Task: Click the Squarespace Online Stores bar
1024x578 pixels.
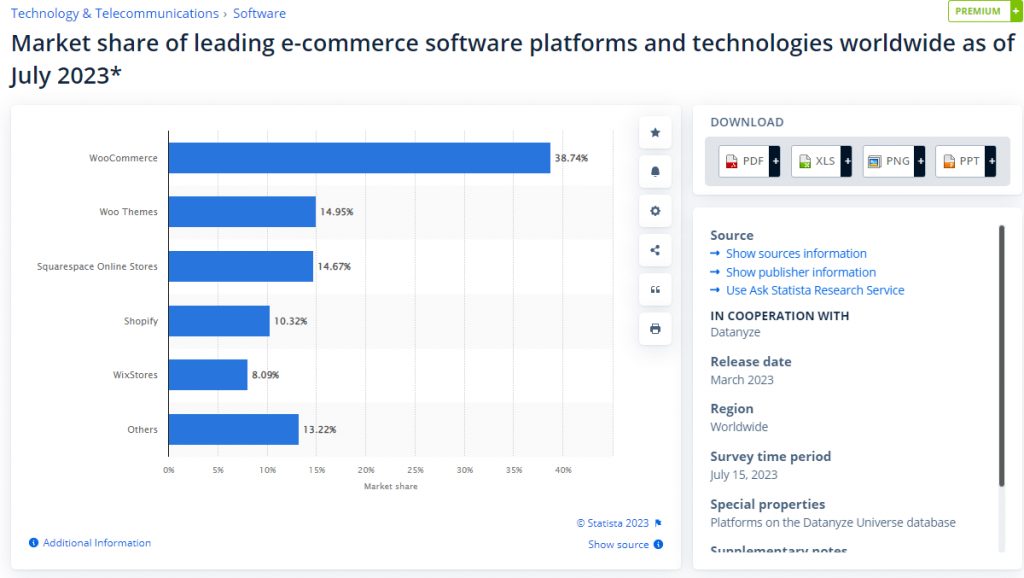Action: tap(241, 266)
